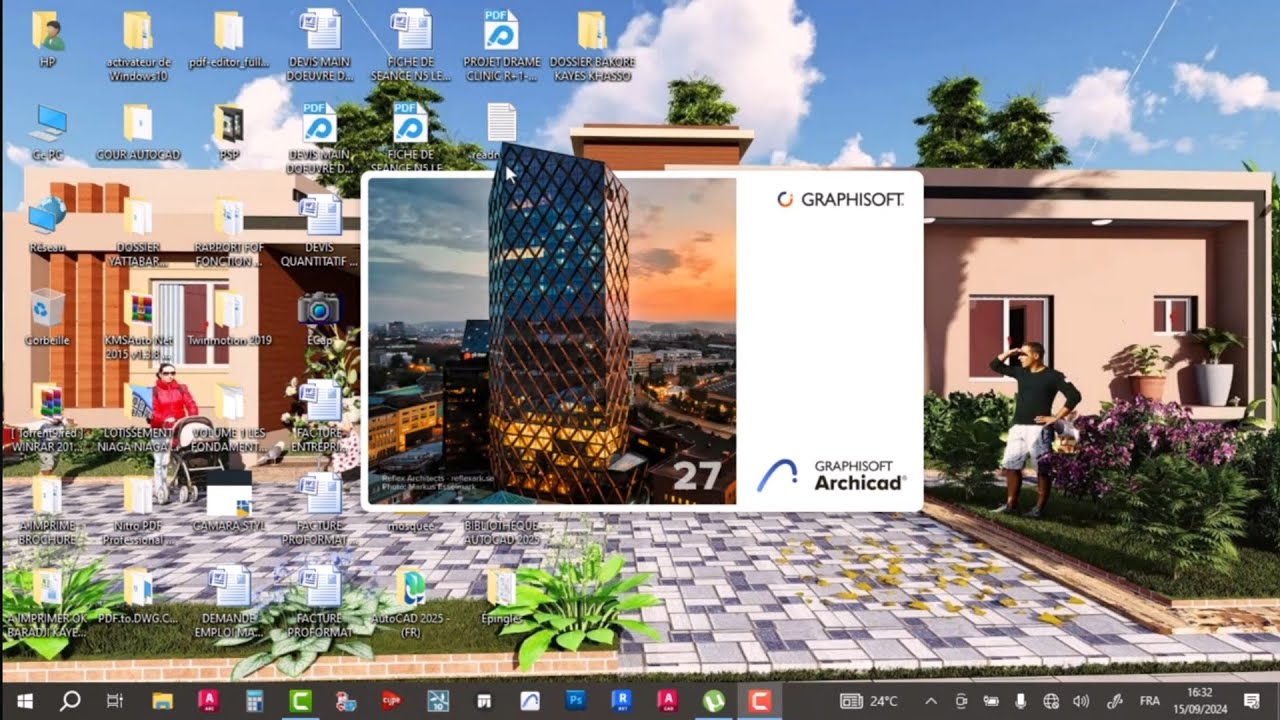Click the Archicad 27 splash screen image

(x=552, y=341)
